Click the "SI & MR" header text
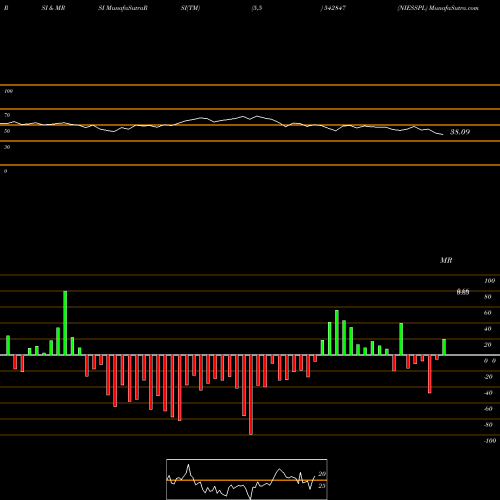The width and height of the screenshot is (500, 500). point(53,8)
